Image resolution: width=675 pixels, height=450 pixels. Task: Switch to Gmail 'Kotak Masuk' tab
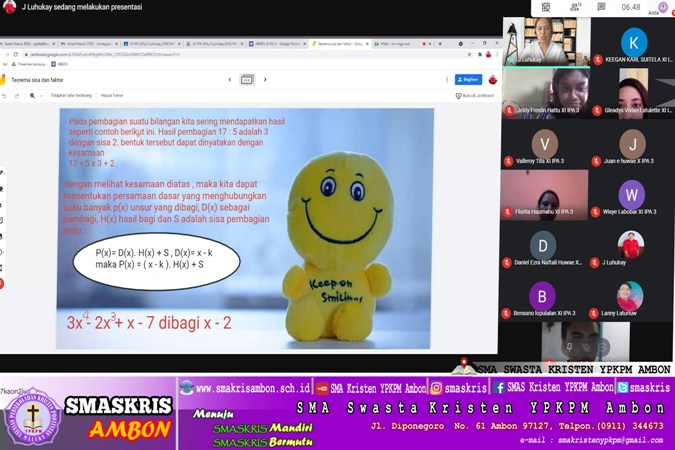88,44
